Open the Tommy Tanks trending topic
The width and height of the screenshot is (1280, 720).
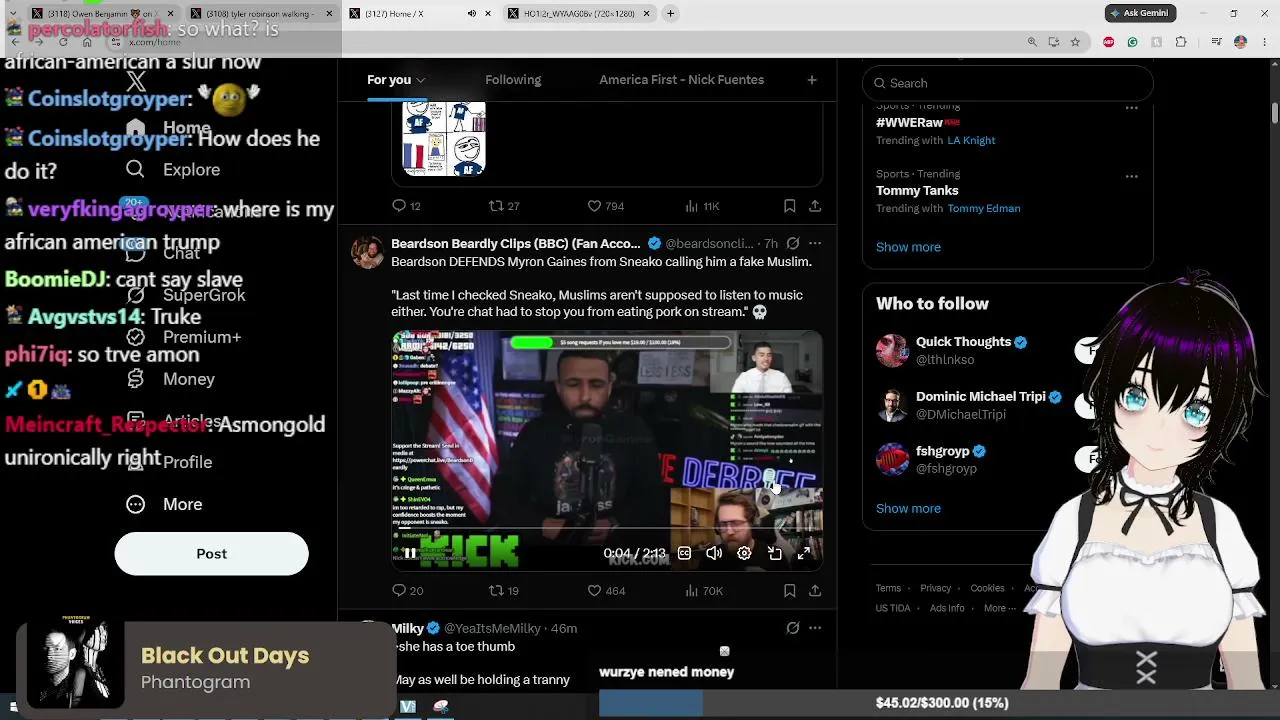click(x=917, y=190)
